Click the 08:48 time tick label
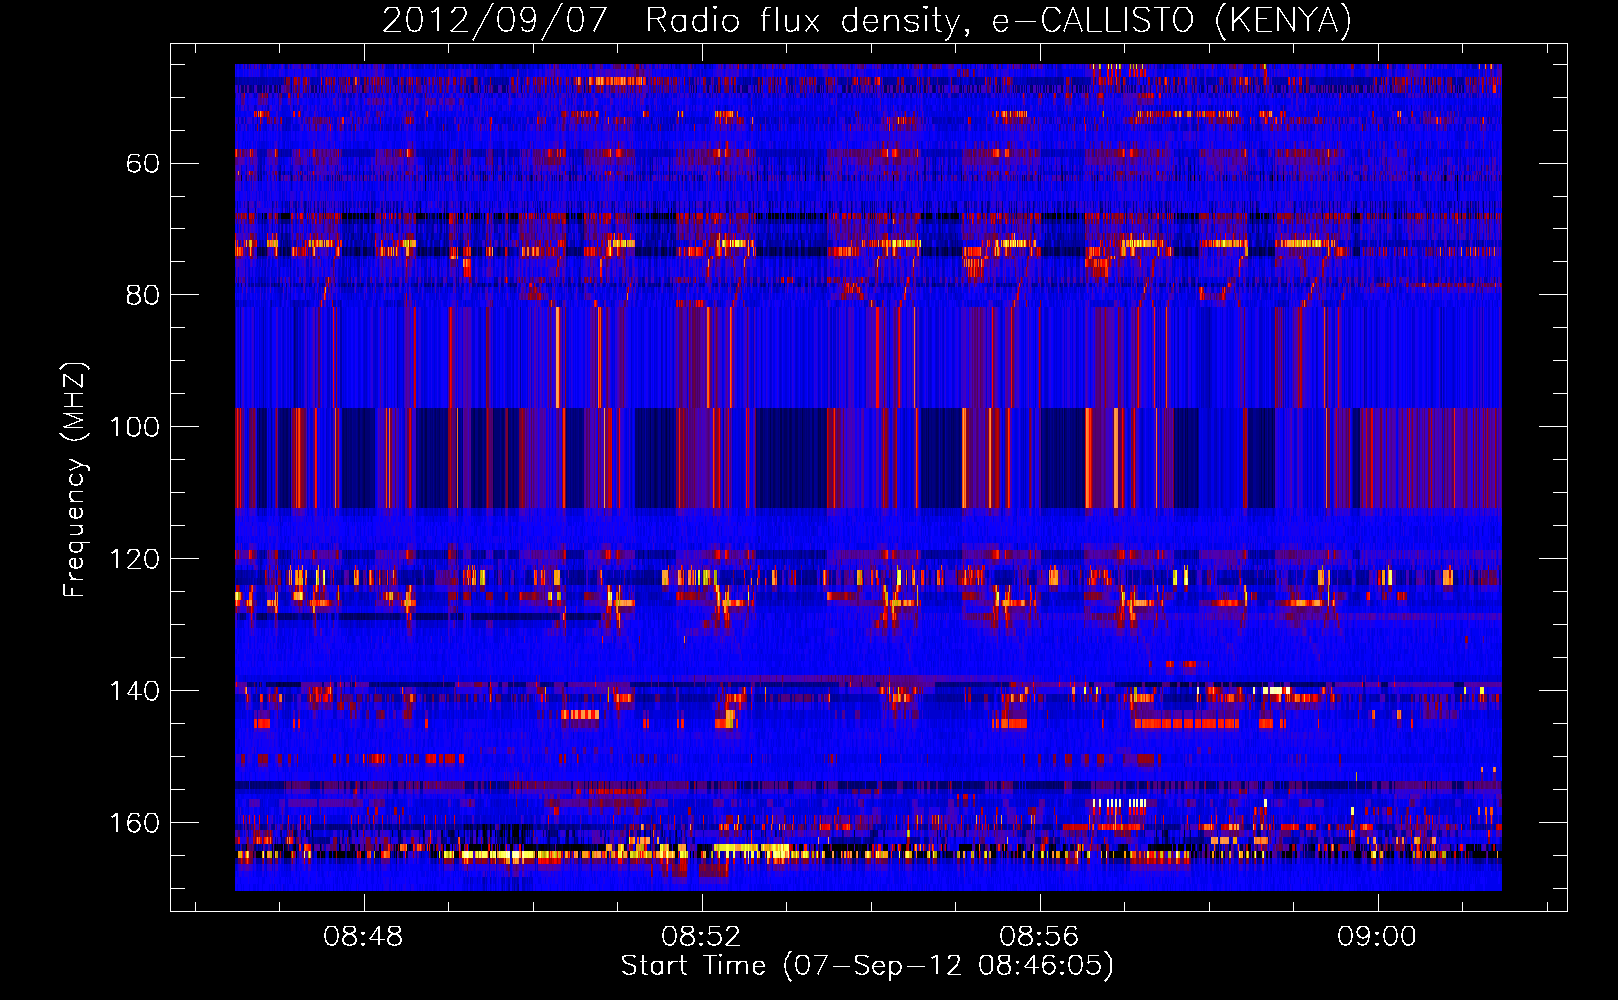This screenshot has width=1618, height=1000. click(x=363, y=936)
